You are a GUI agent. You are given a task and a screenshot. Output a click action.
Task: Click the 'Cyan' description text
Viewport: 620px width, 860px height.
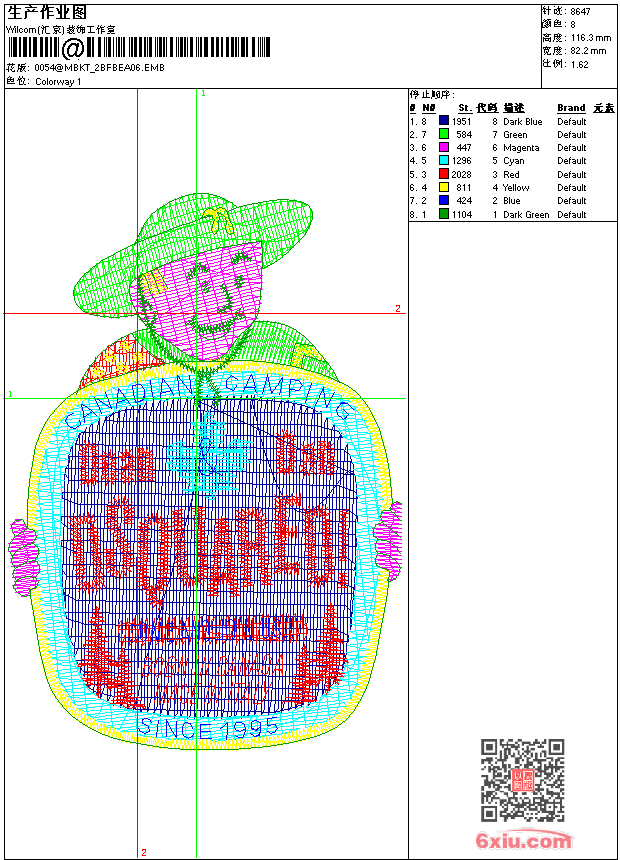pos(514,161)
